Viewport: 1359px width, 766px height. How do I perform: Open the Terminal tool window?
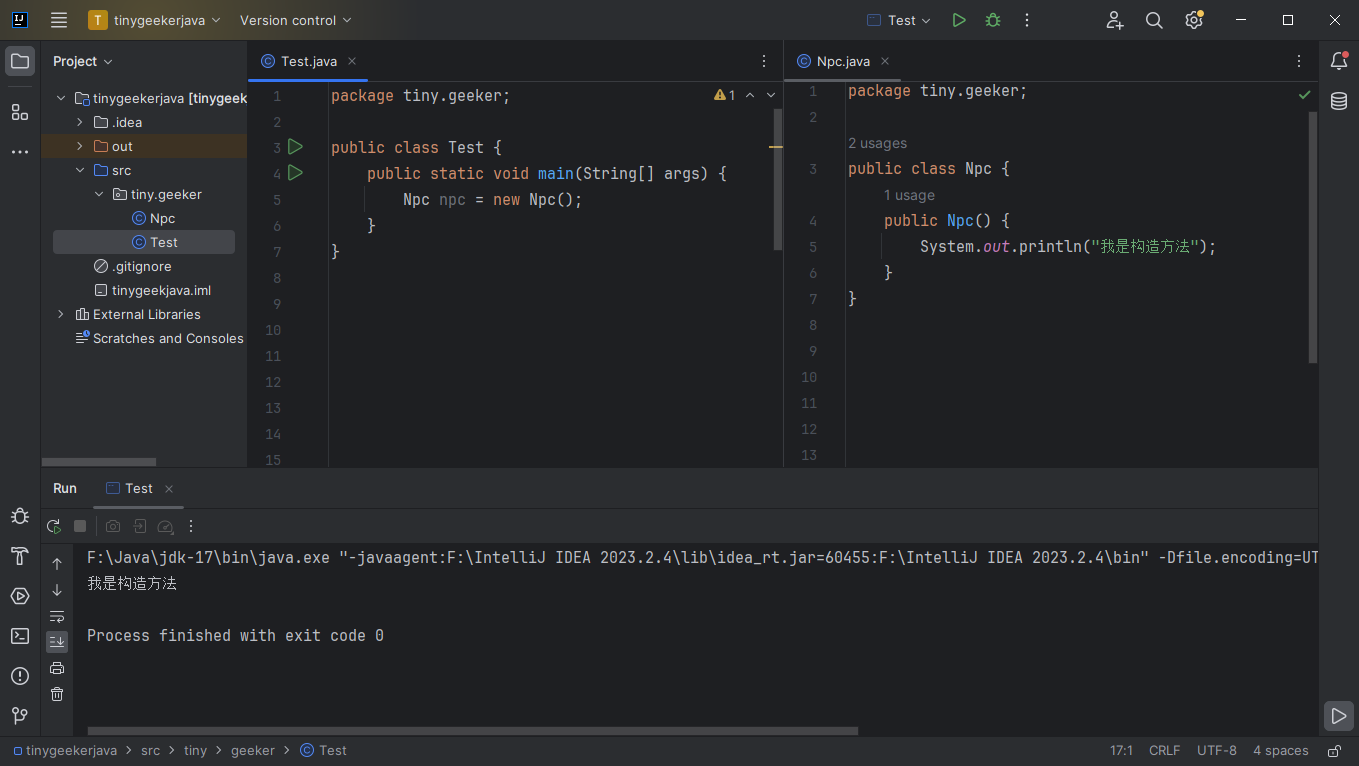tap(20, 636)
